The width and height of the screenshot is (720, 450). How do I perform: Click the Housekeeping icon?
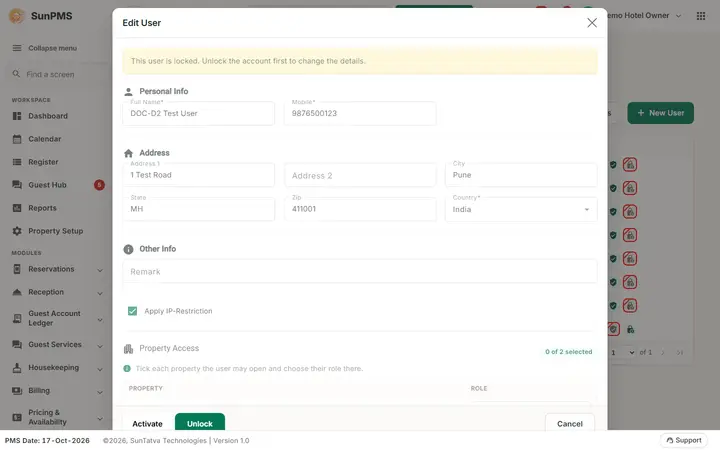pyautogui.click(x=17, y=367)
